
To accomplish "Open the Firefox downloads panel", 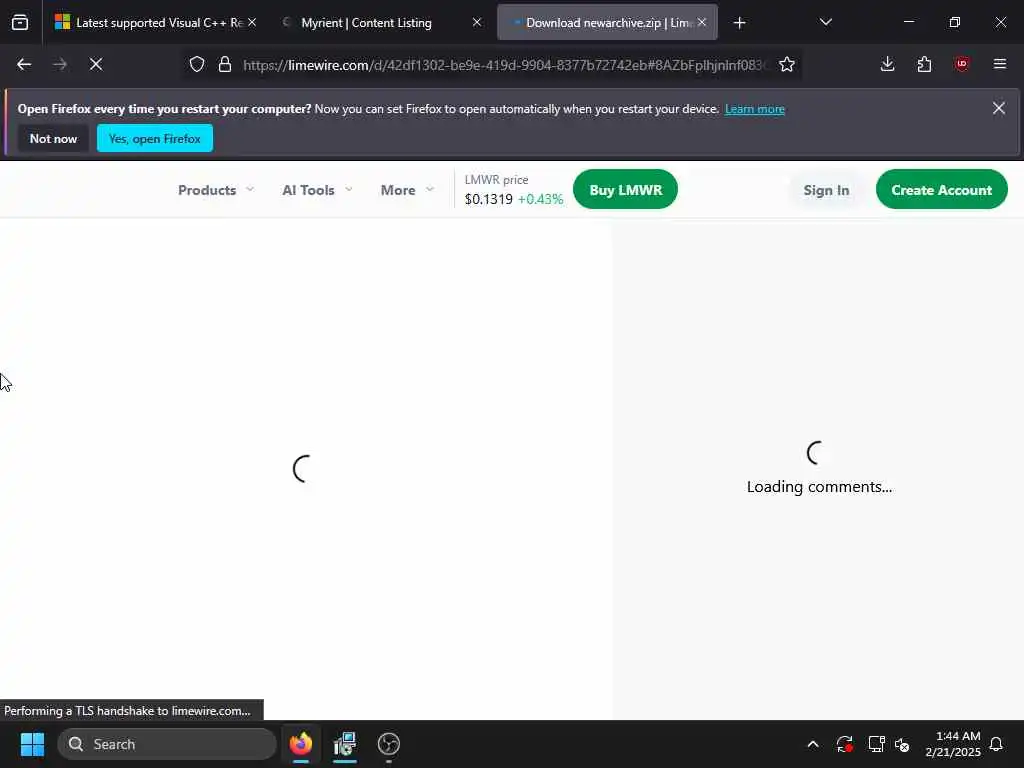I will (888, 64).
